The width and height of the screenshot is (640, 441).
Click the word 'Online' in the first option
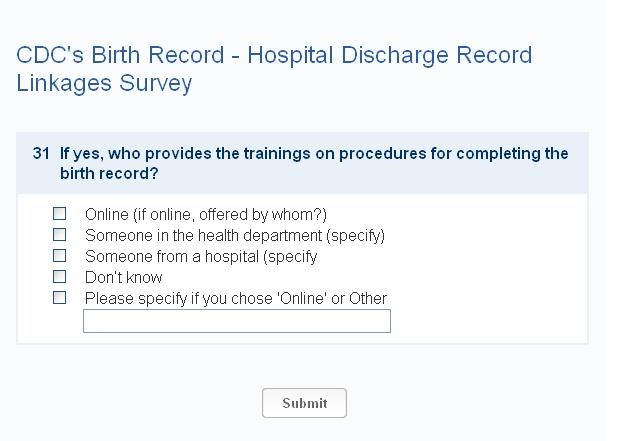point(106,215)
